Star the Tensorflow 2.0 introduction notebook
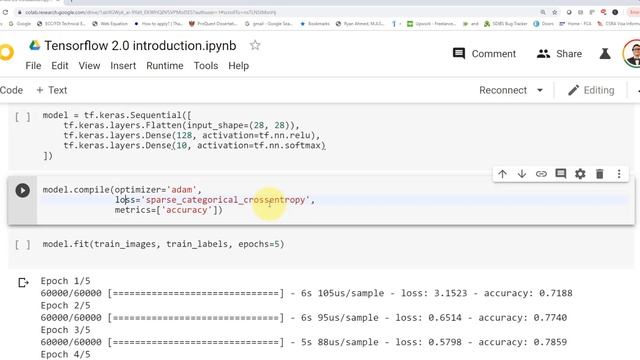 click(x=255, y=45)
